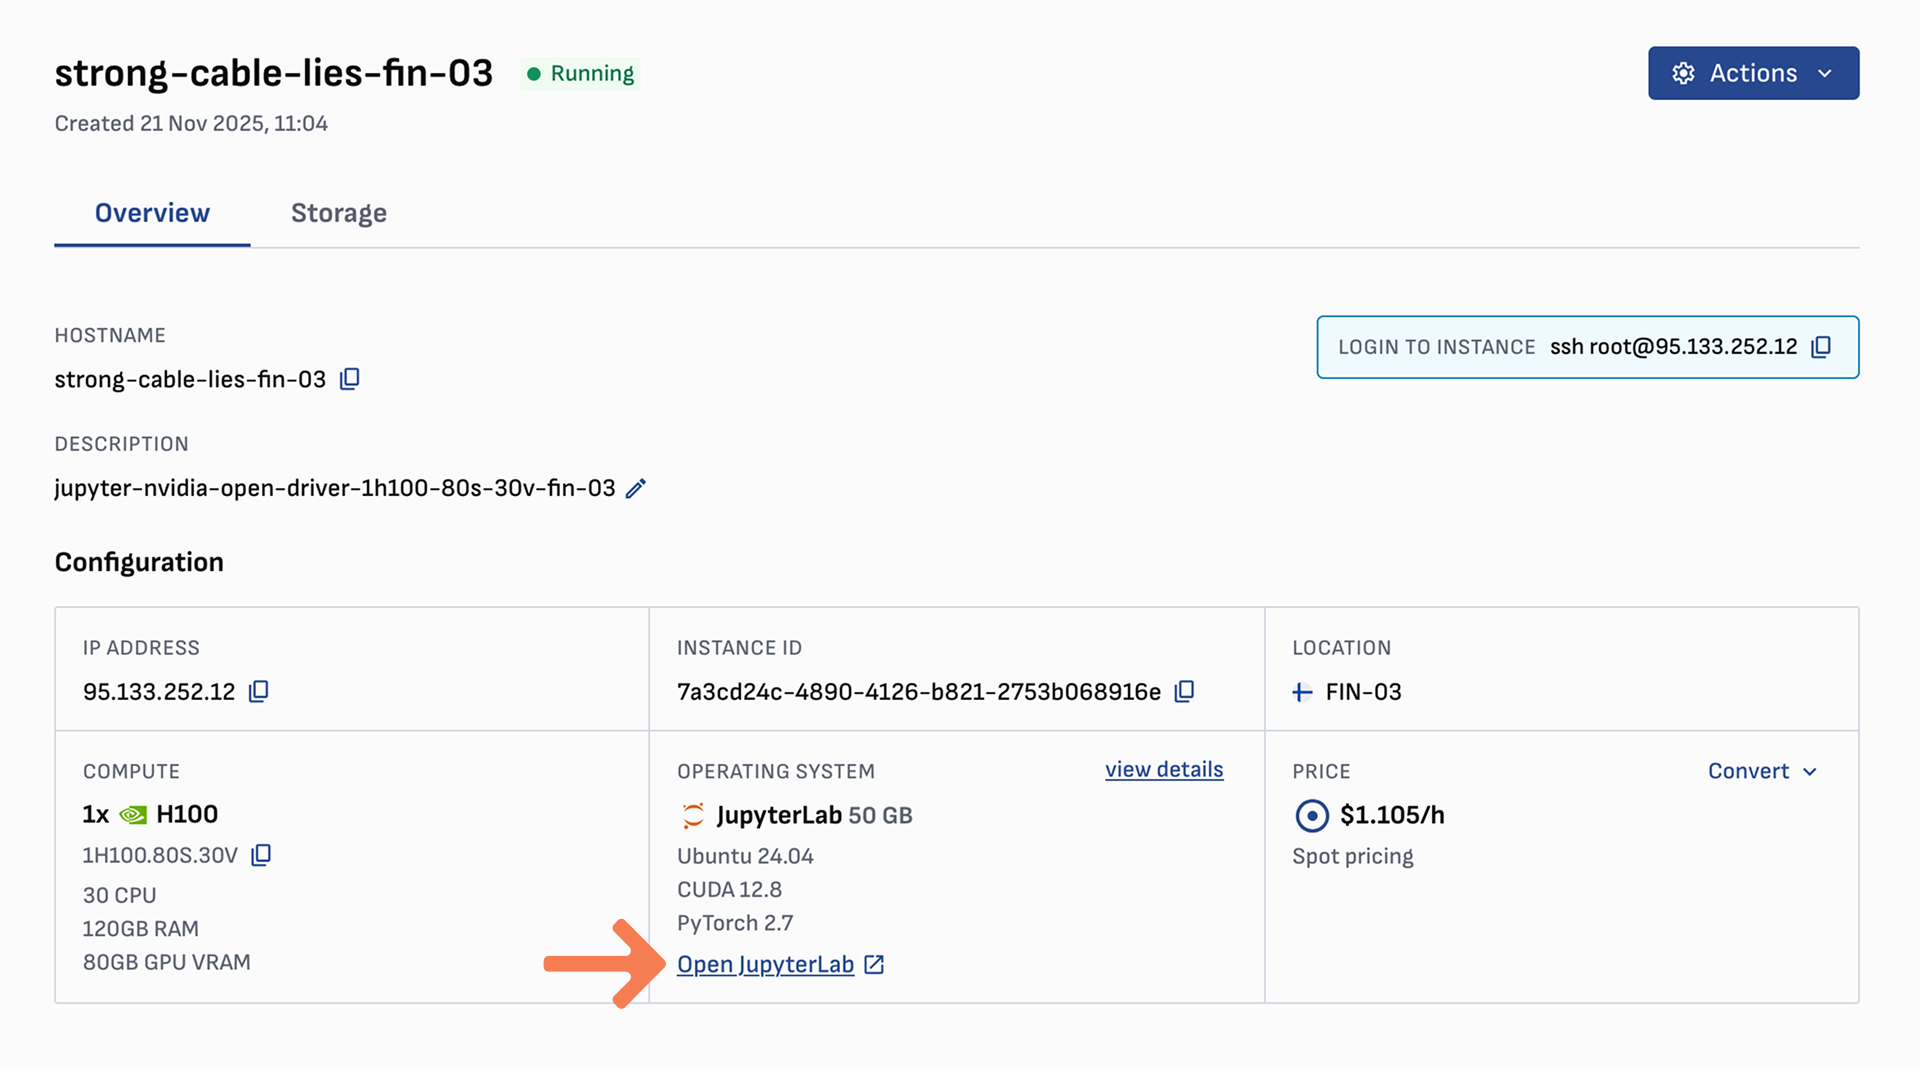1920x1070 pixels.
Task: Open JupyterLab link
Action: [x=765, y=965]
